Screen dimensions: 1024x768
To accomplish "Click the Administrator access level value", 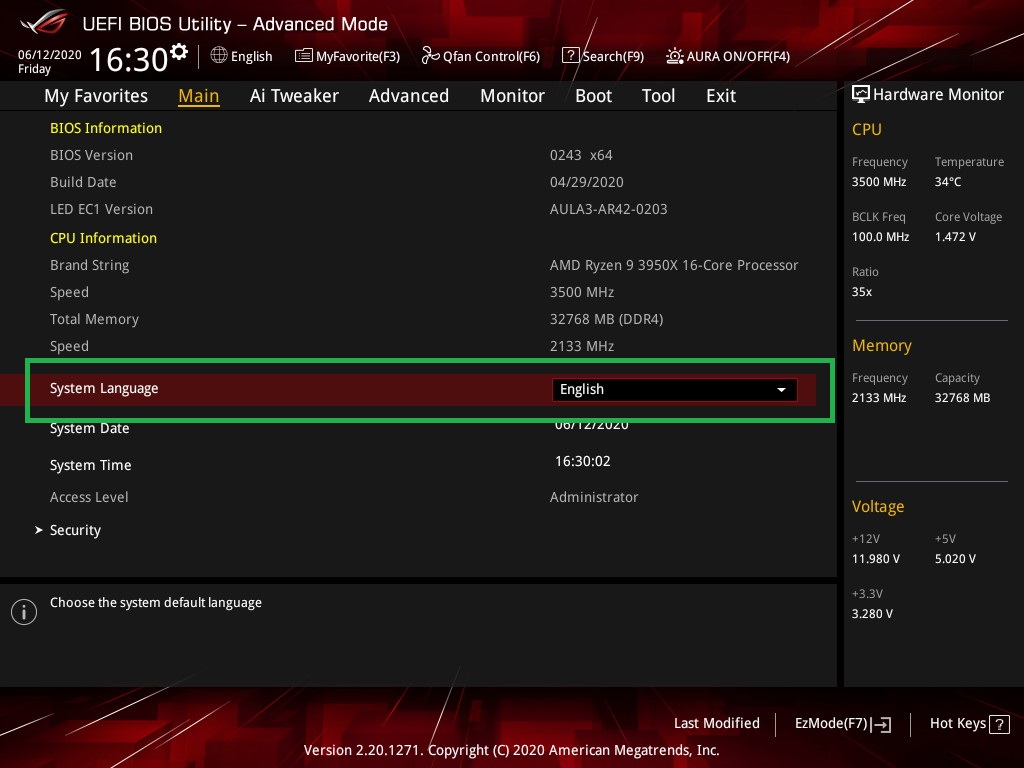I will (x=594, y=497).
